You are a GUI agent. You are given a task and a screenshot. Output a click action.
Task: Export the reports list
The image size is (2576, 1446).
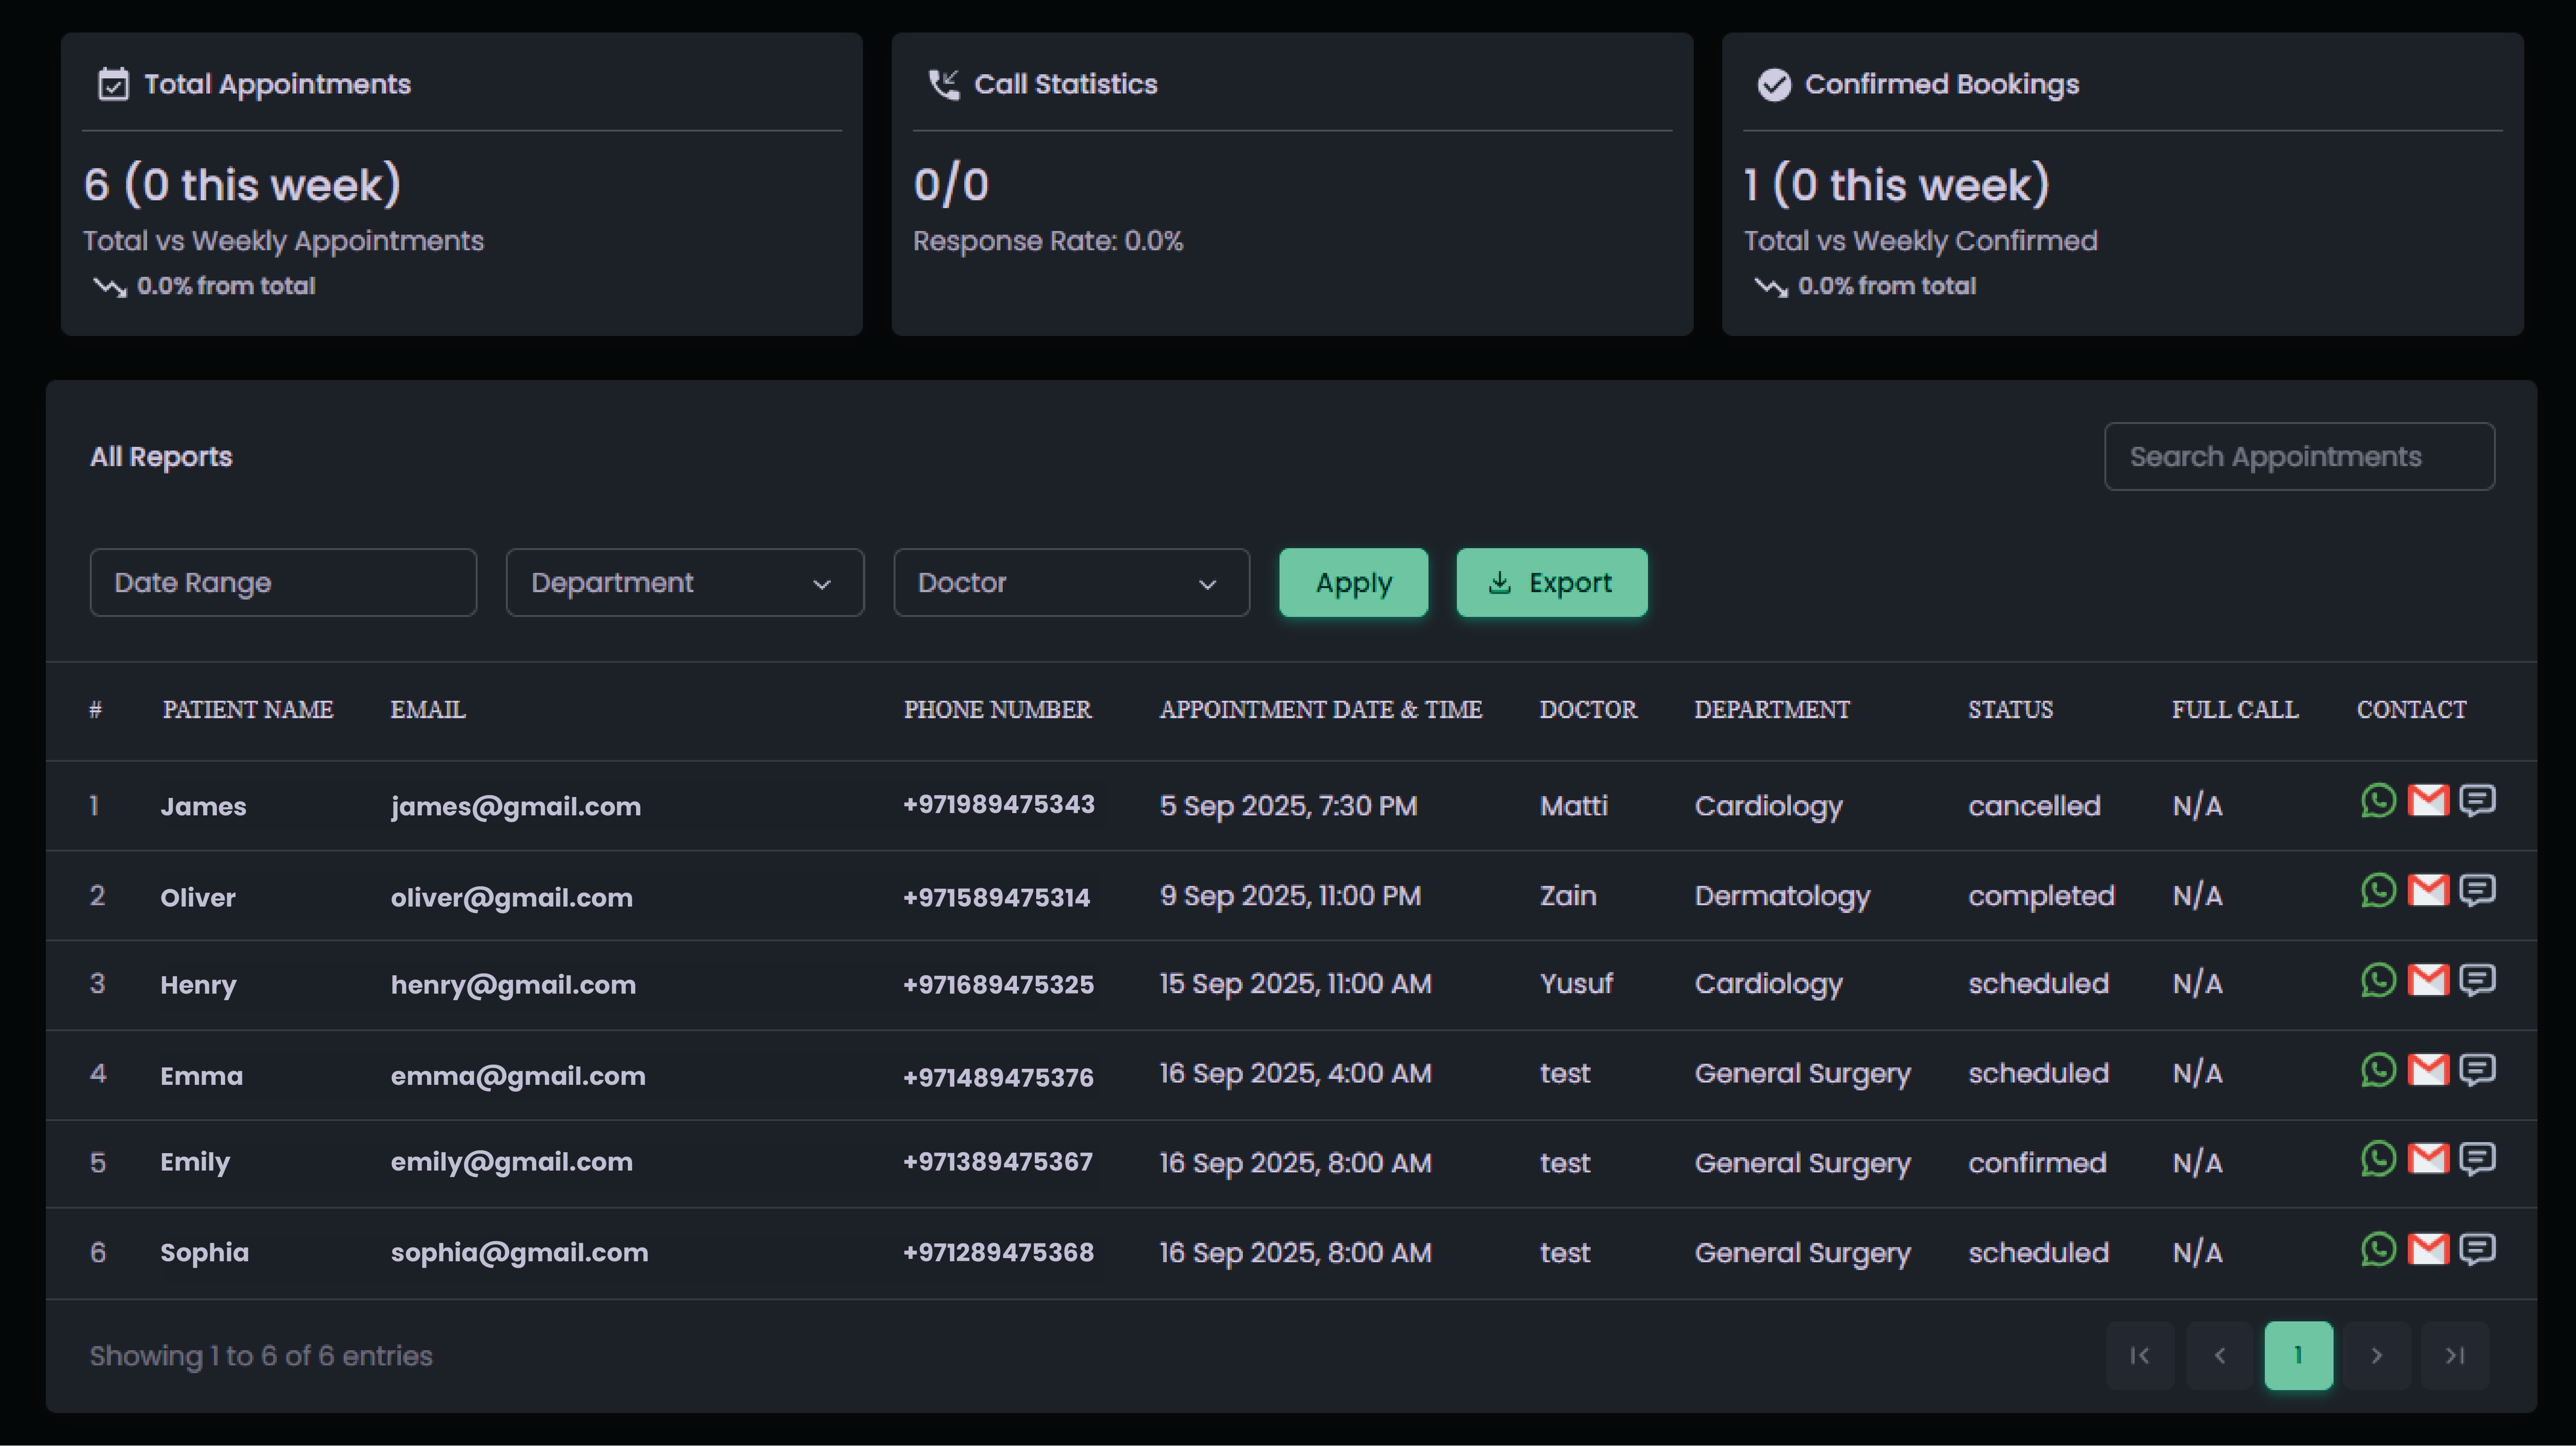point(1551,583)
